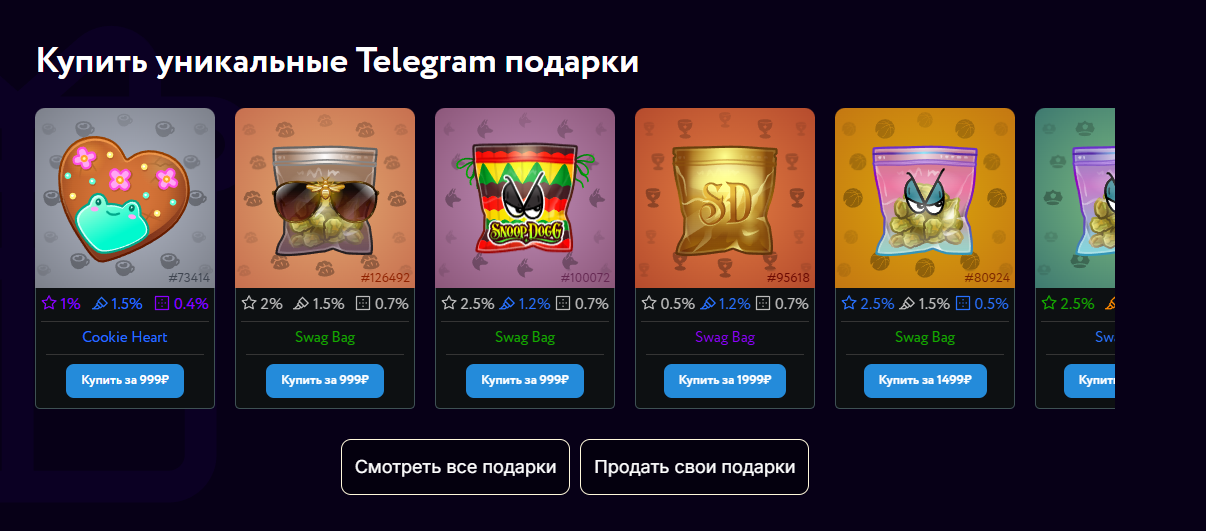Click the purple pattern icon showing 0.4%

pyautogui.click(x=163, y=303)
